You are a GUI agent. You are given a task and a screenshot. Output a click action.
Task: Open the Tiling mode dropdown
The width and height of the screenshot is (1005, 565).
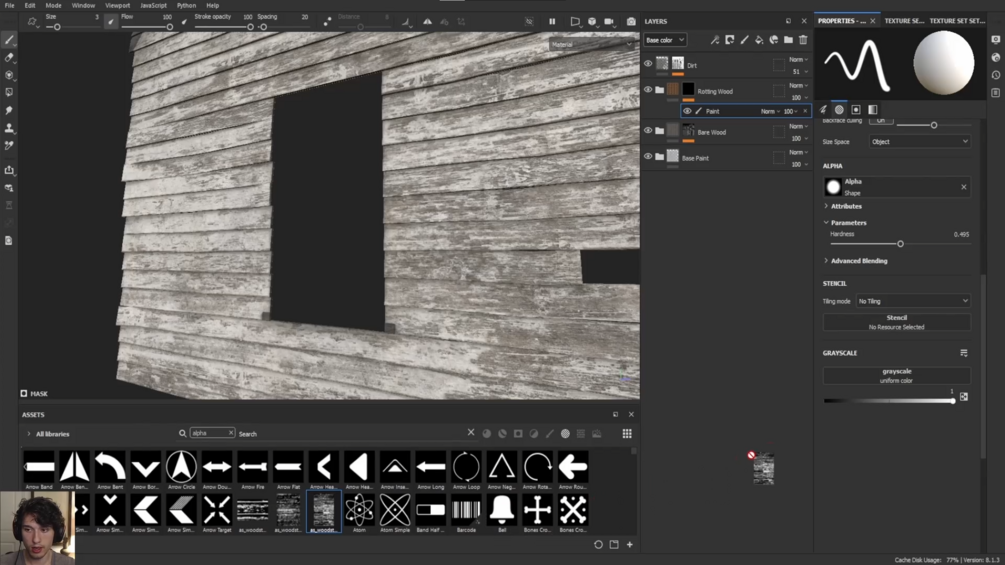click(x=913, y=301)
